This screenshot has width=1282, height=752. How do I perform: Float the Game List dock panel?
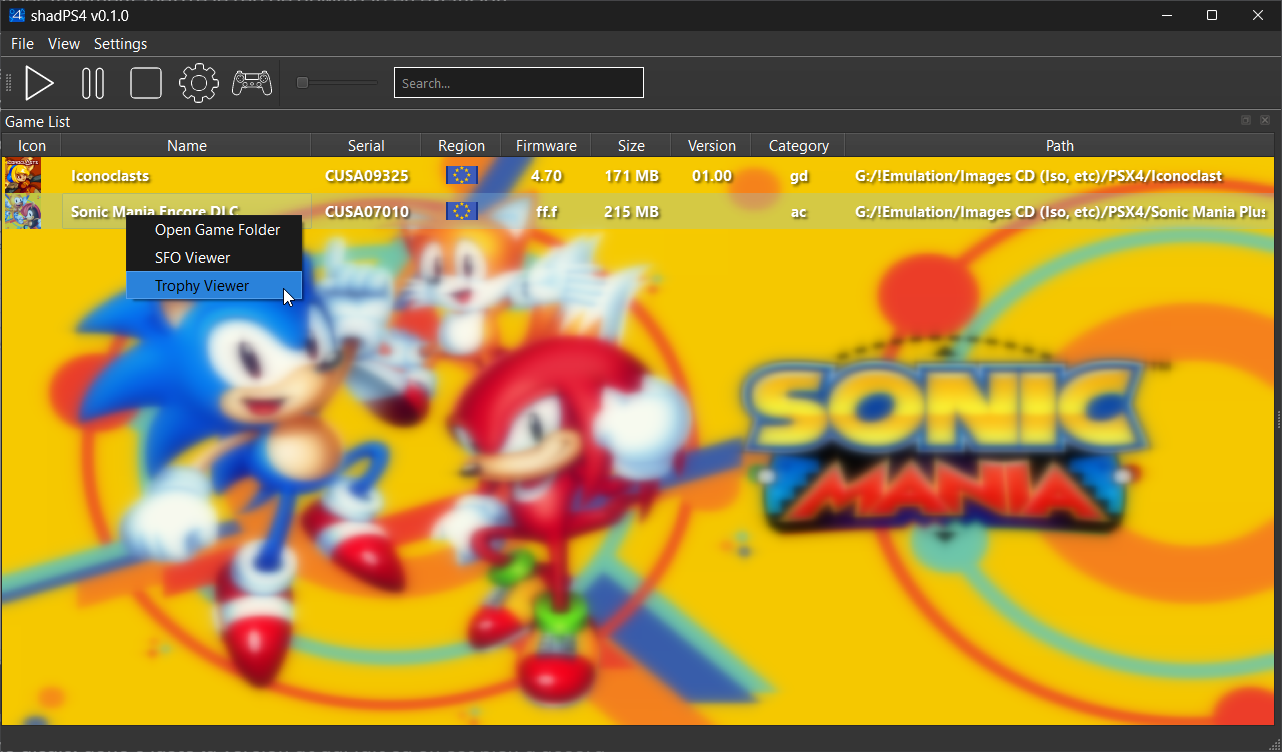(x=1246, y=120)
